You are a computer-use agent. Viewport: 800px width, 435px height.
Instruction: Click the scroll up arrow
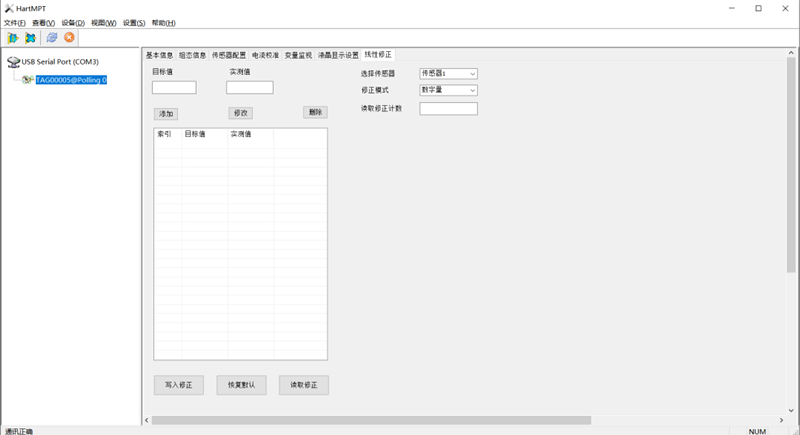pos(791,53)
